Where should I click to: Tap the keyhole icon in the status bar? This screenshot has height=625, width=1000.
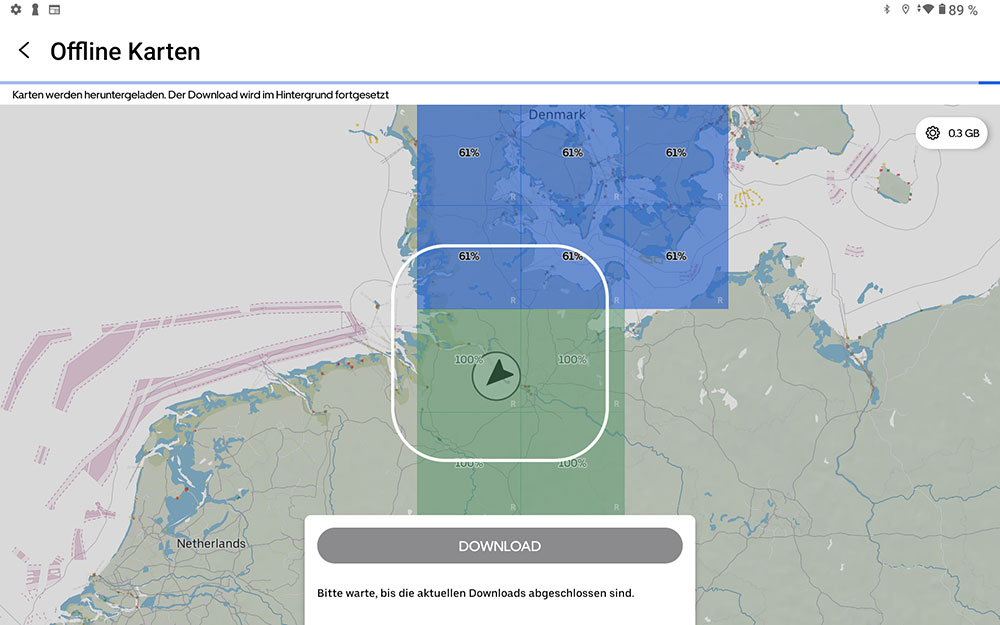[35, 10]
